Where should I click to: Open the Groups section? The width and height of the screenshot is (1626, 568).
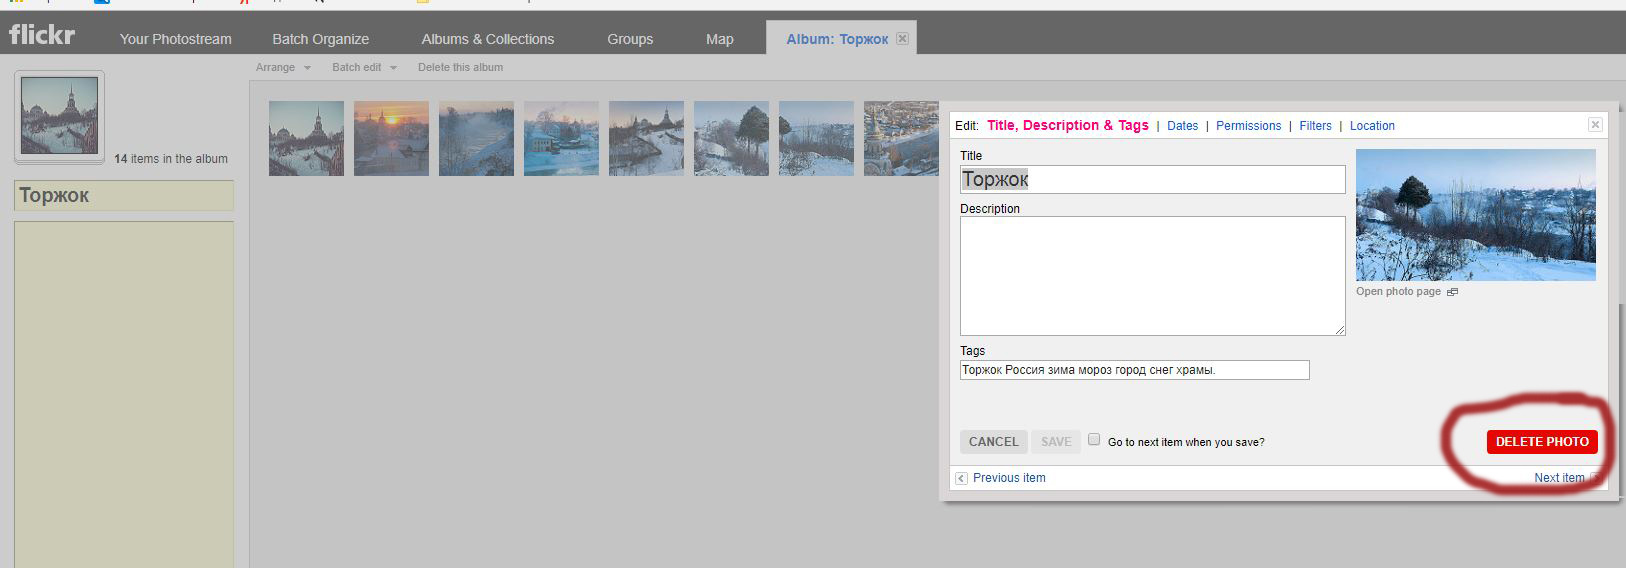click(630, 39)
